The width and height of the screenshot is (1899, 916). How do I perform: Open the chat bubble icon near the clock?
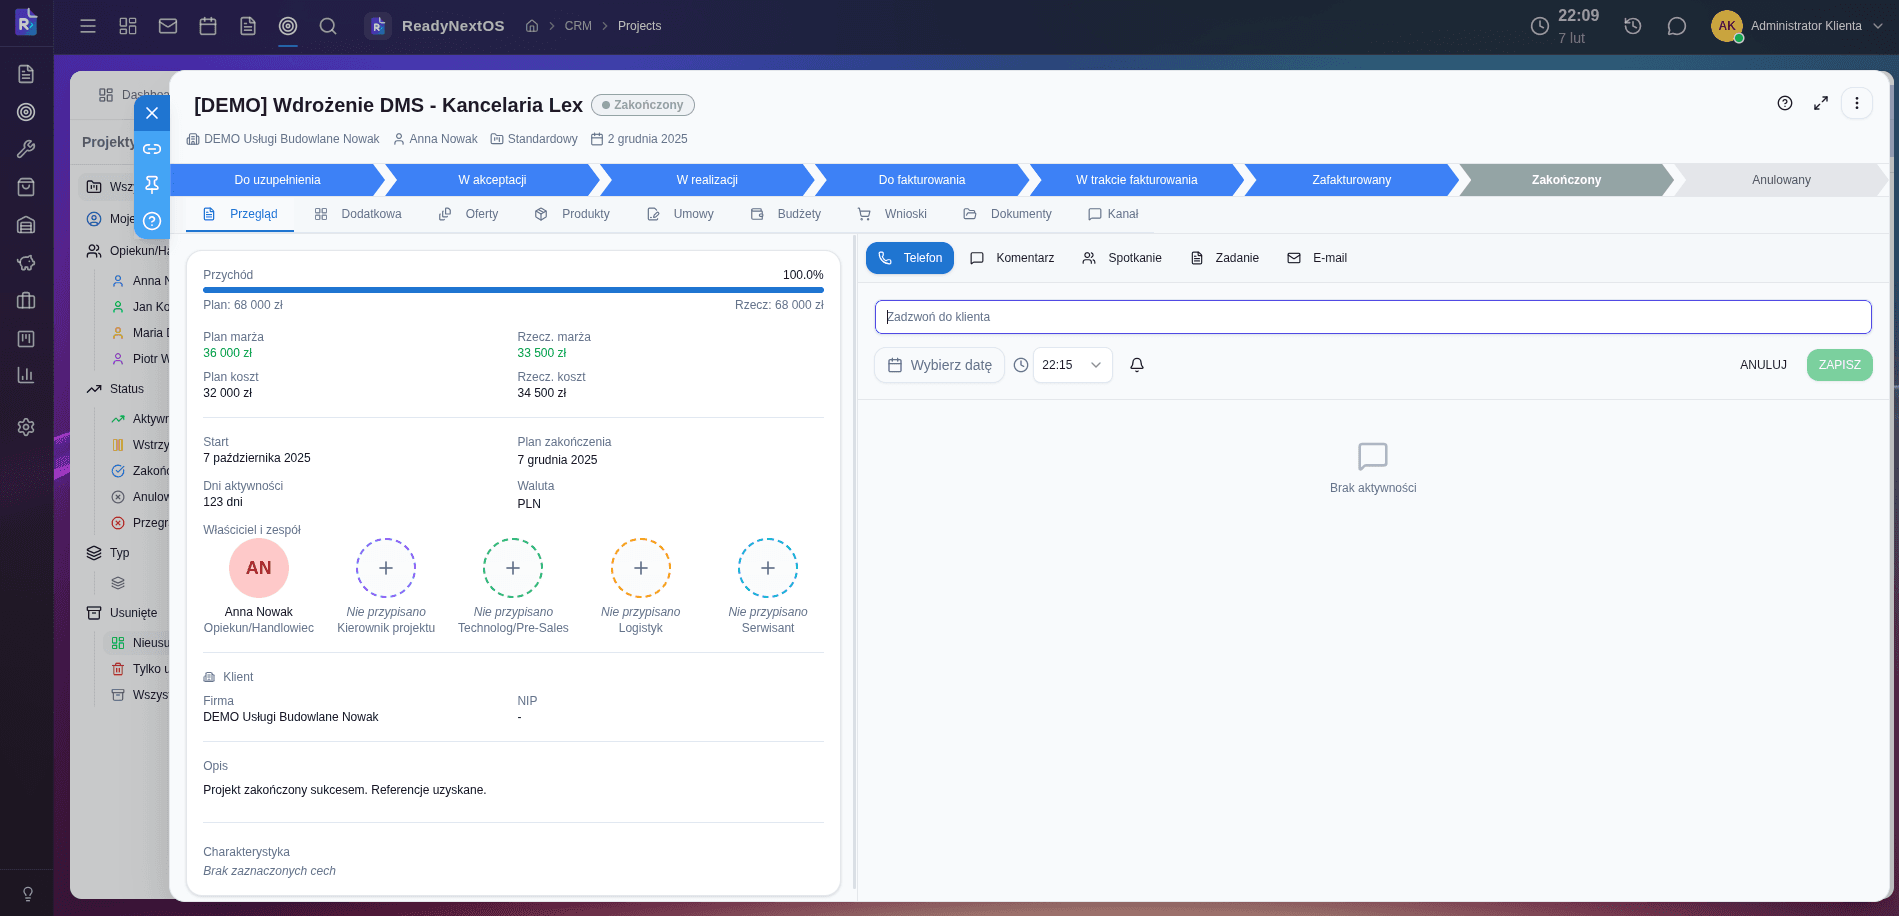pyautogui.click(x=1677, y=26)
